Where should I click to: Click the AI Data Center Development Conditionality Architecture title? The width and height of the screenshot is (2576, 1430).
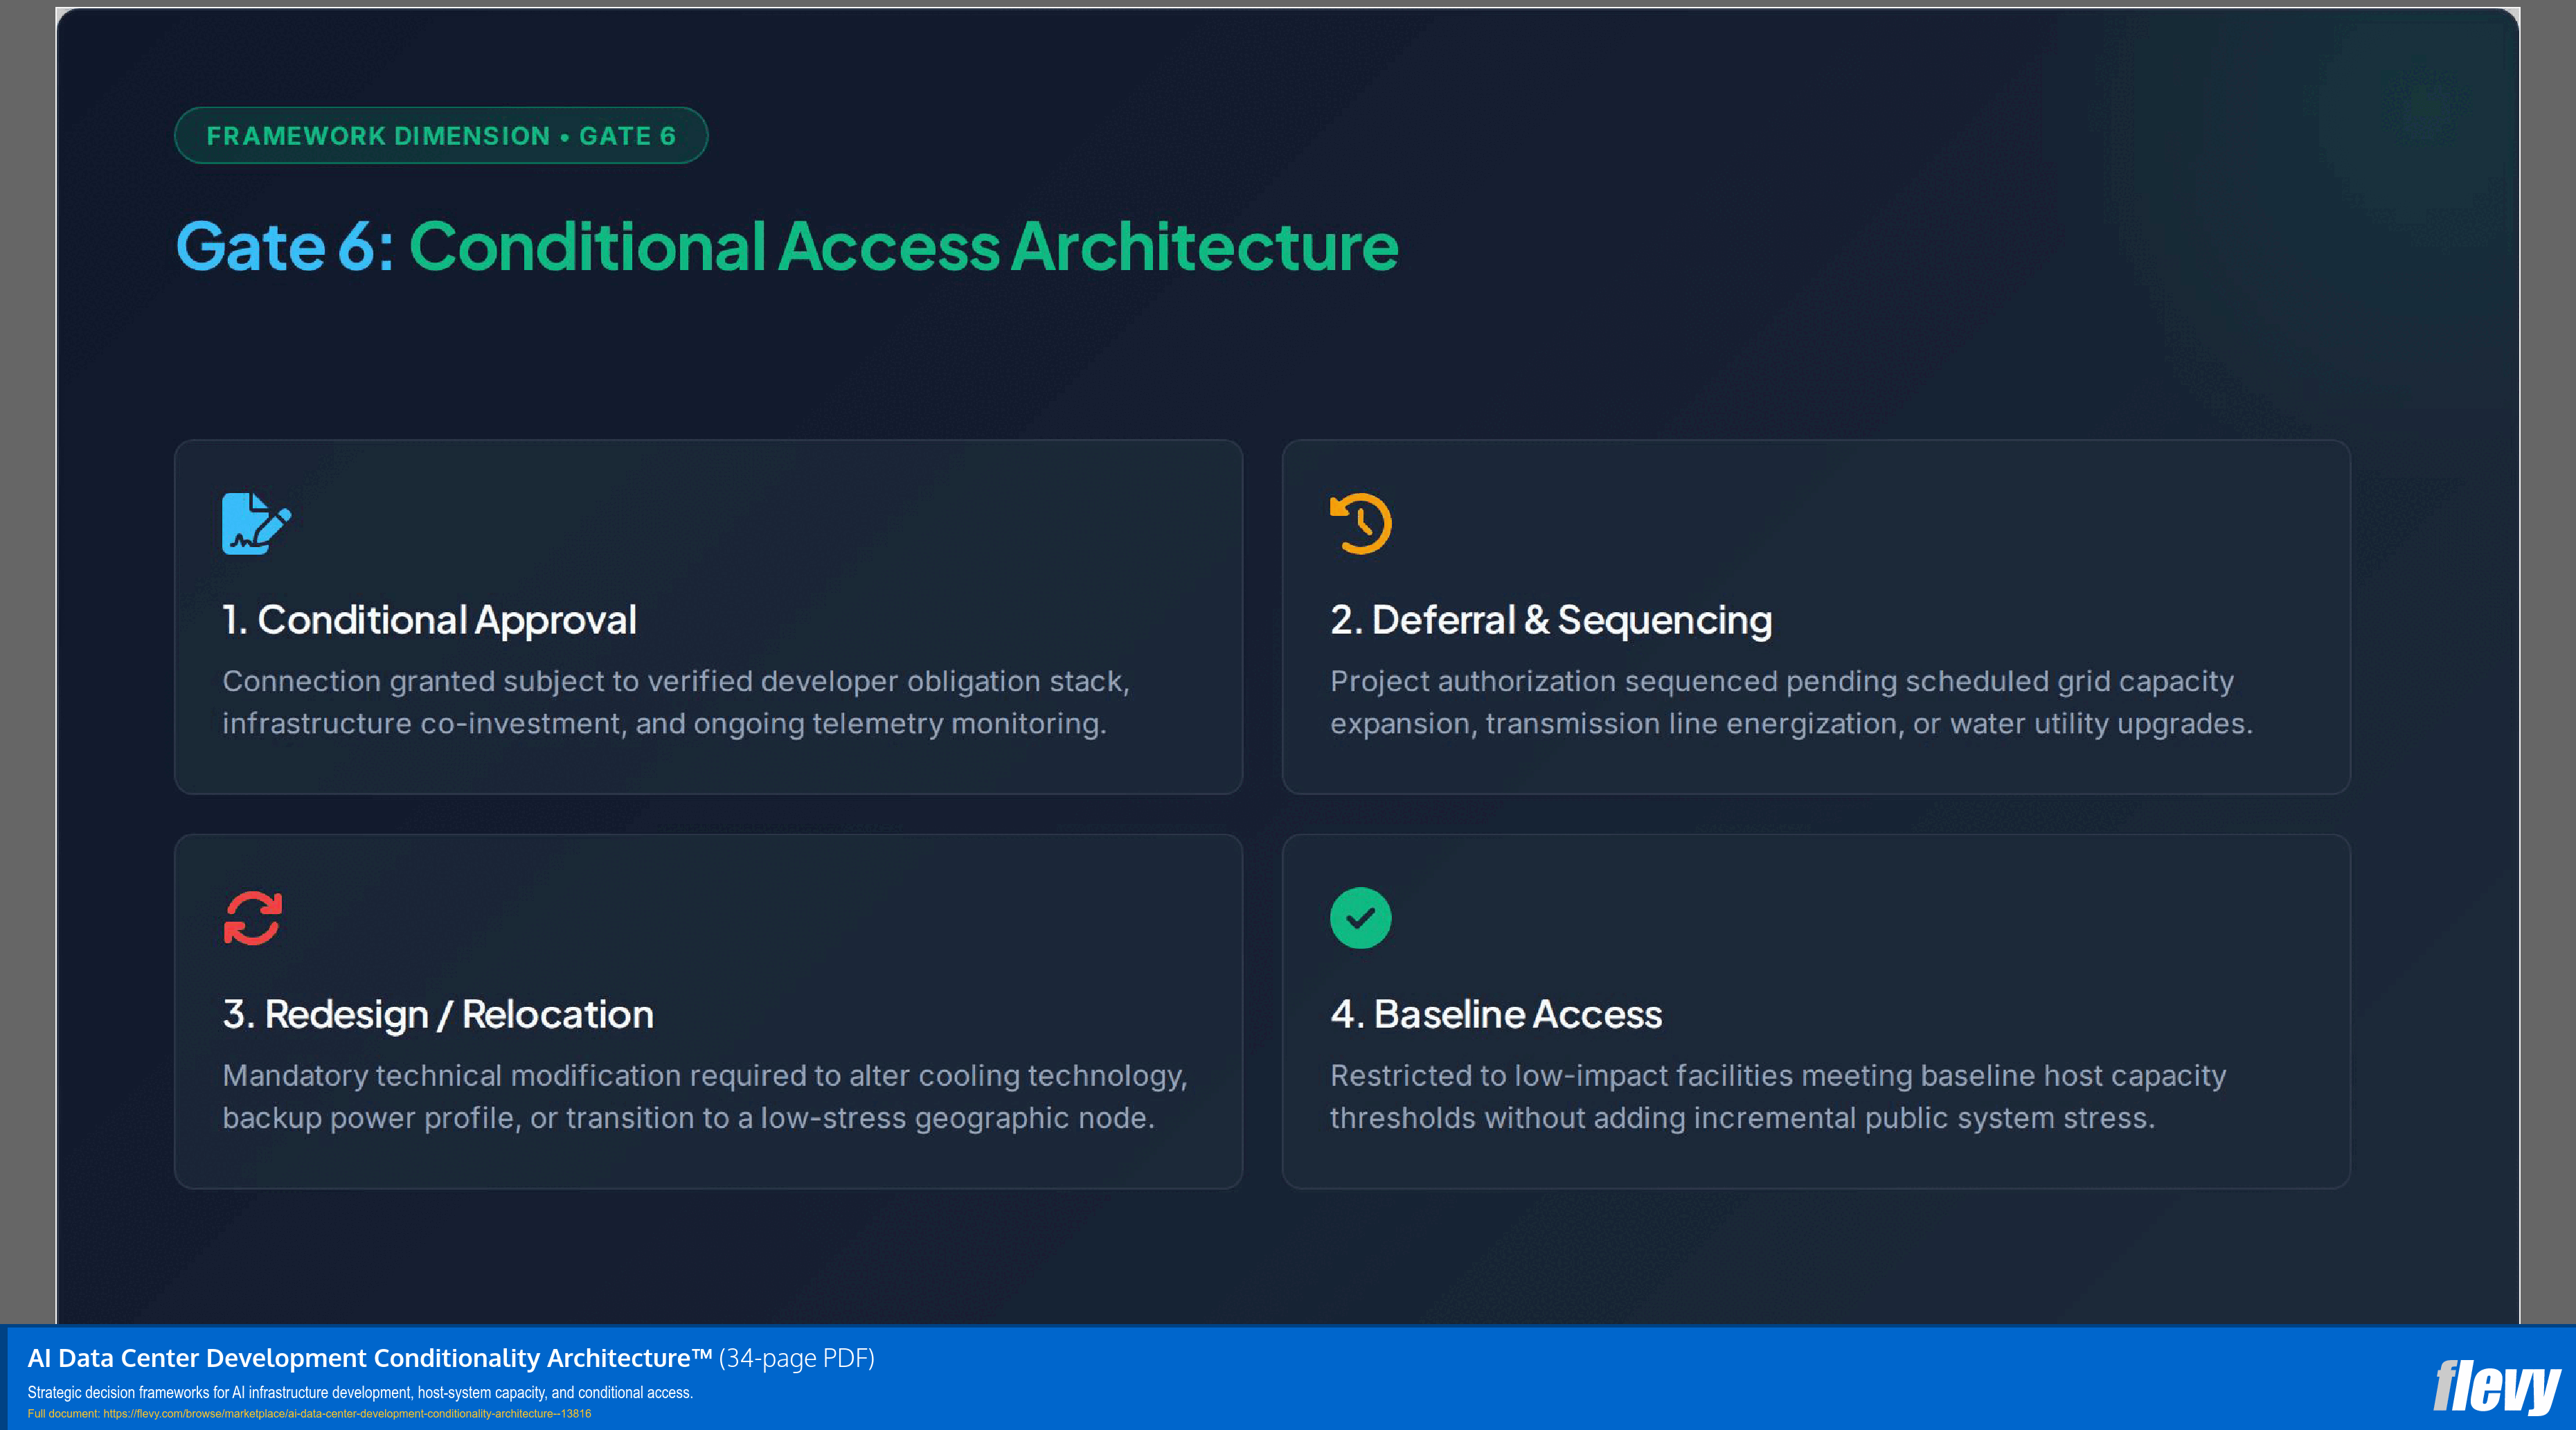coord(369,1358)
